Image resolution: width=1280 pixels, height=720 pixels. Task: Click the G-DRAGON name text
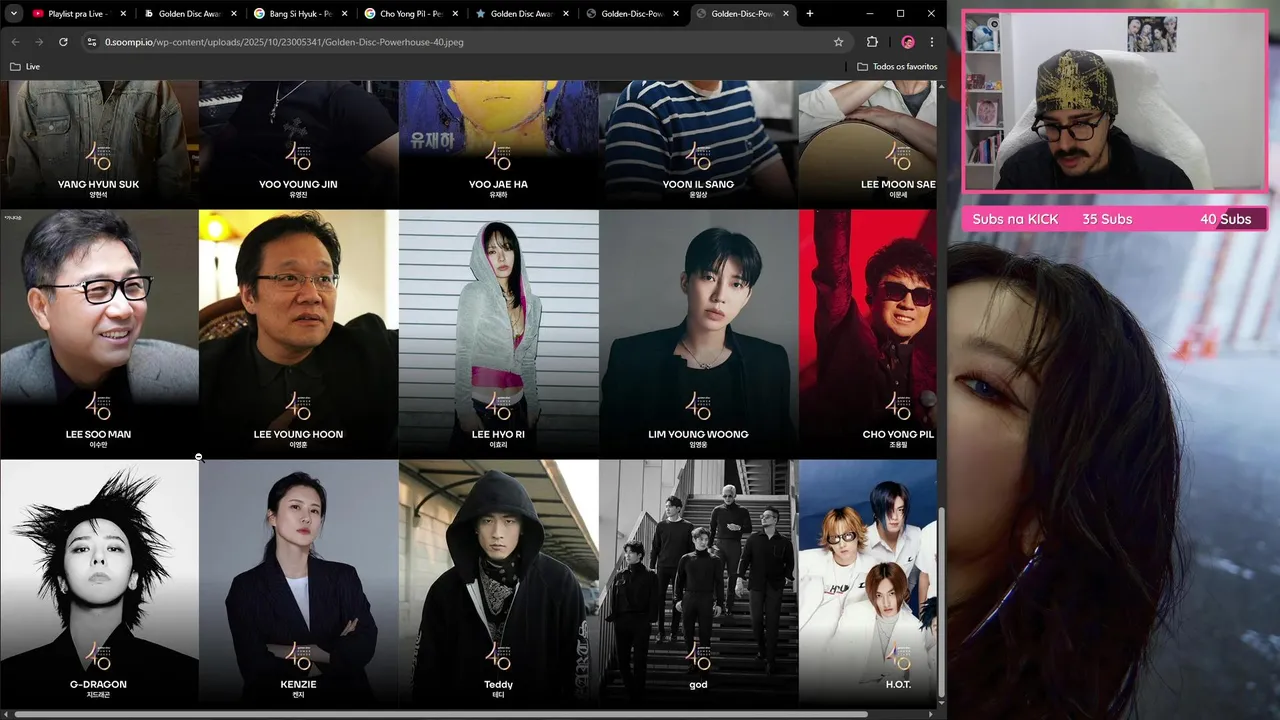point(98,684)
